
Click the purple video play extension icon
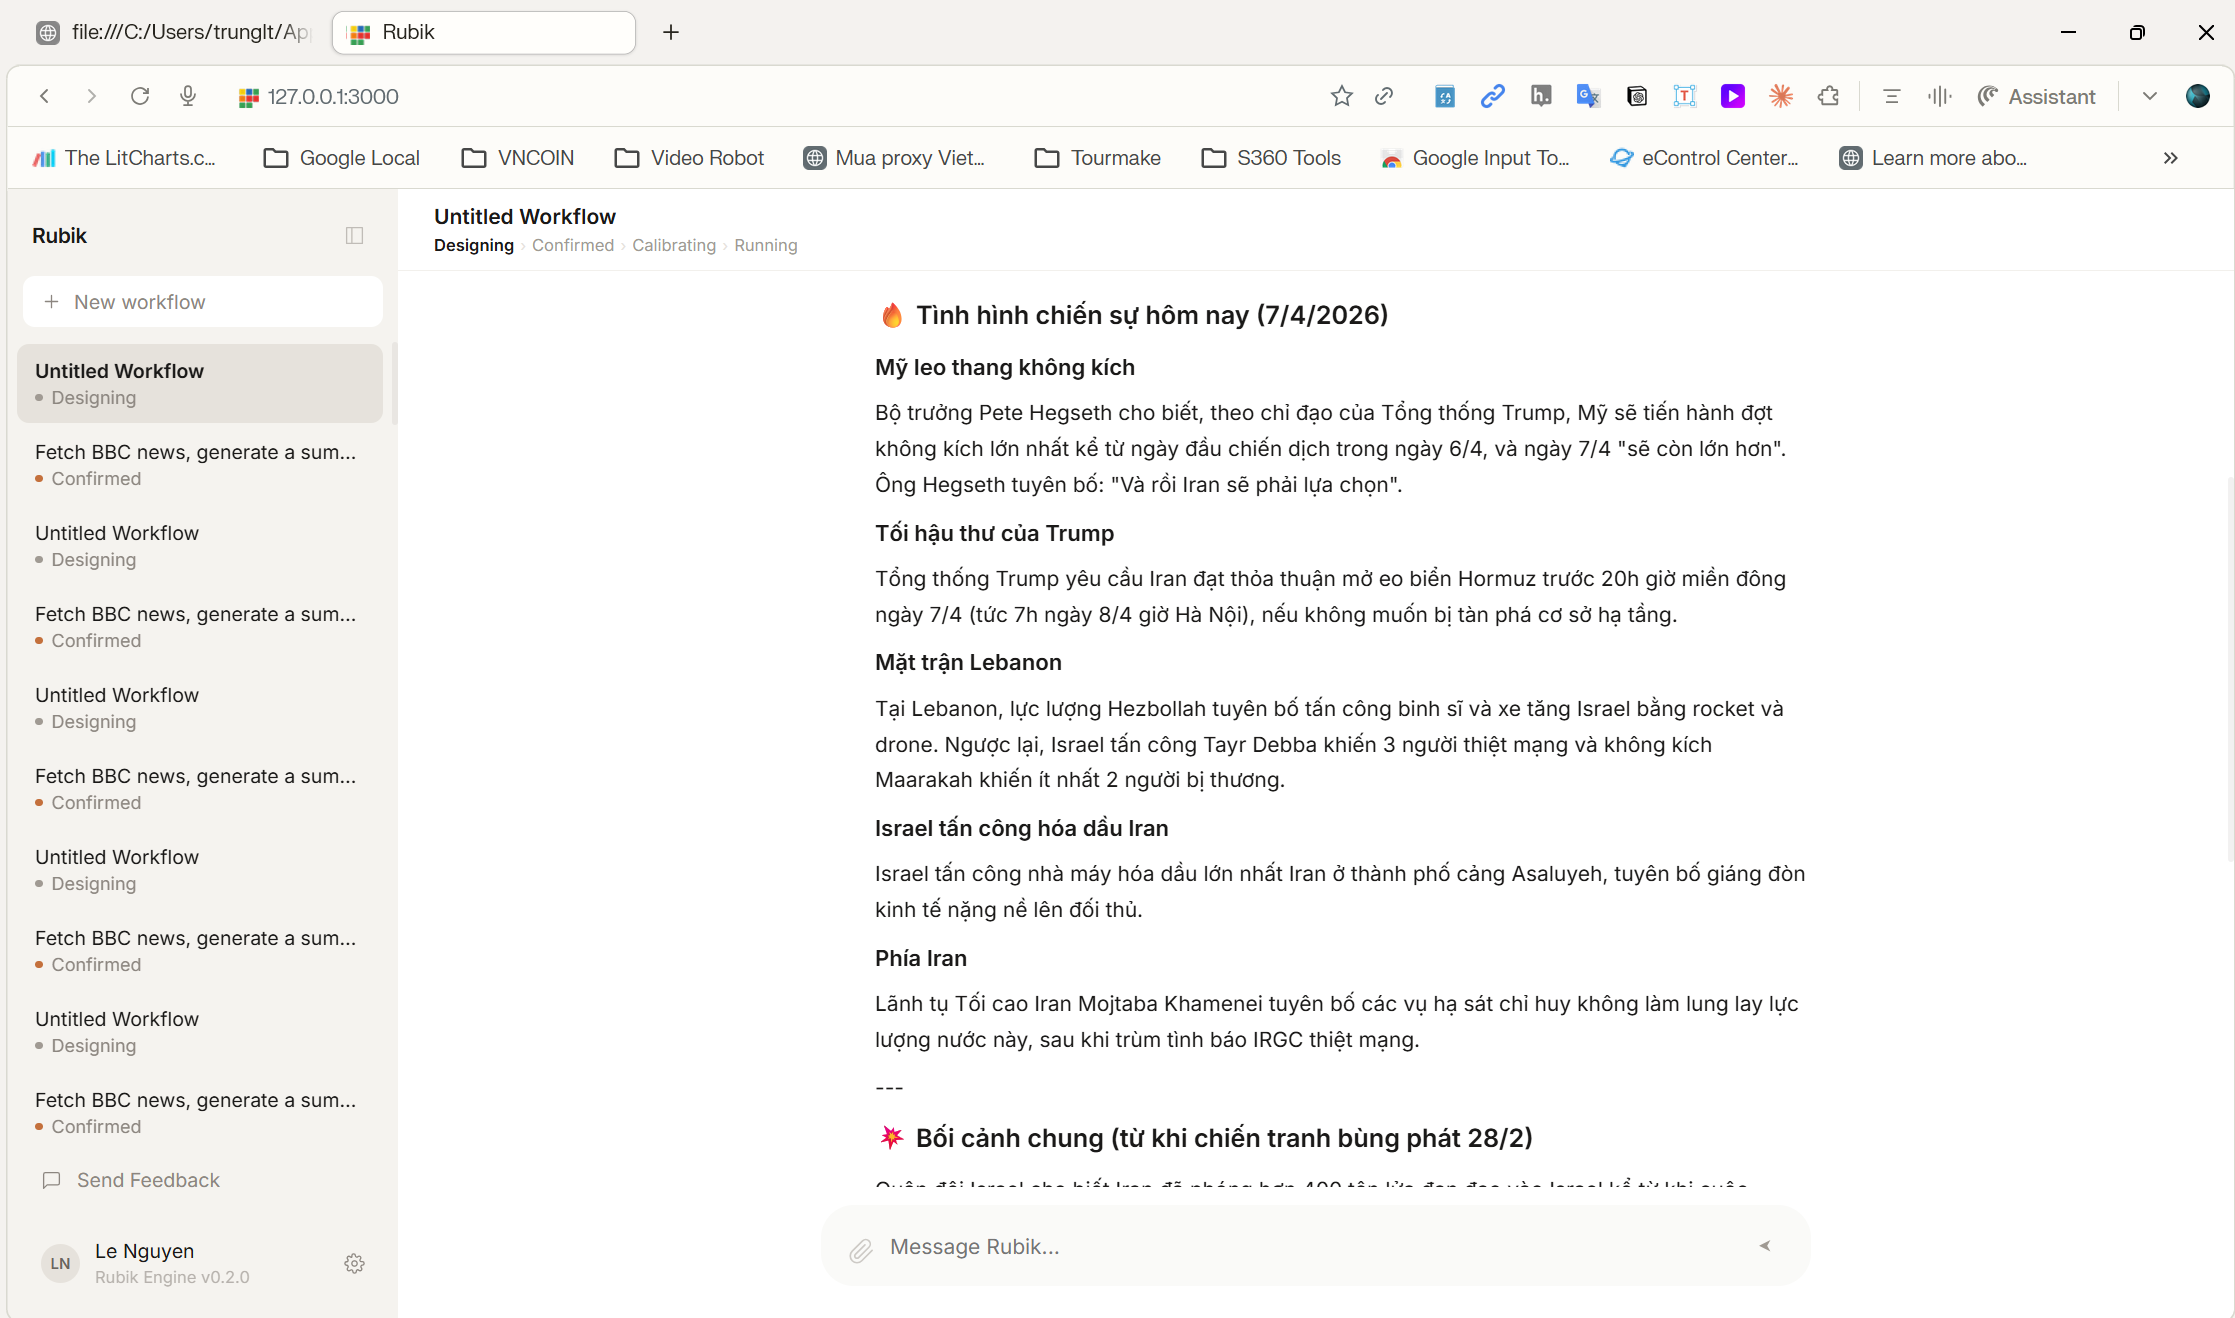[1733, 96]
